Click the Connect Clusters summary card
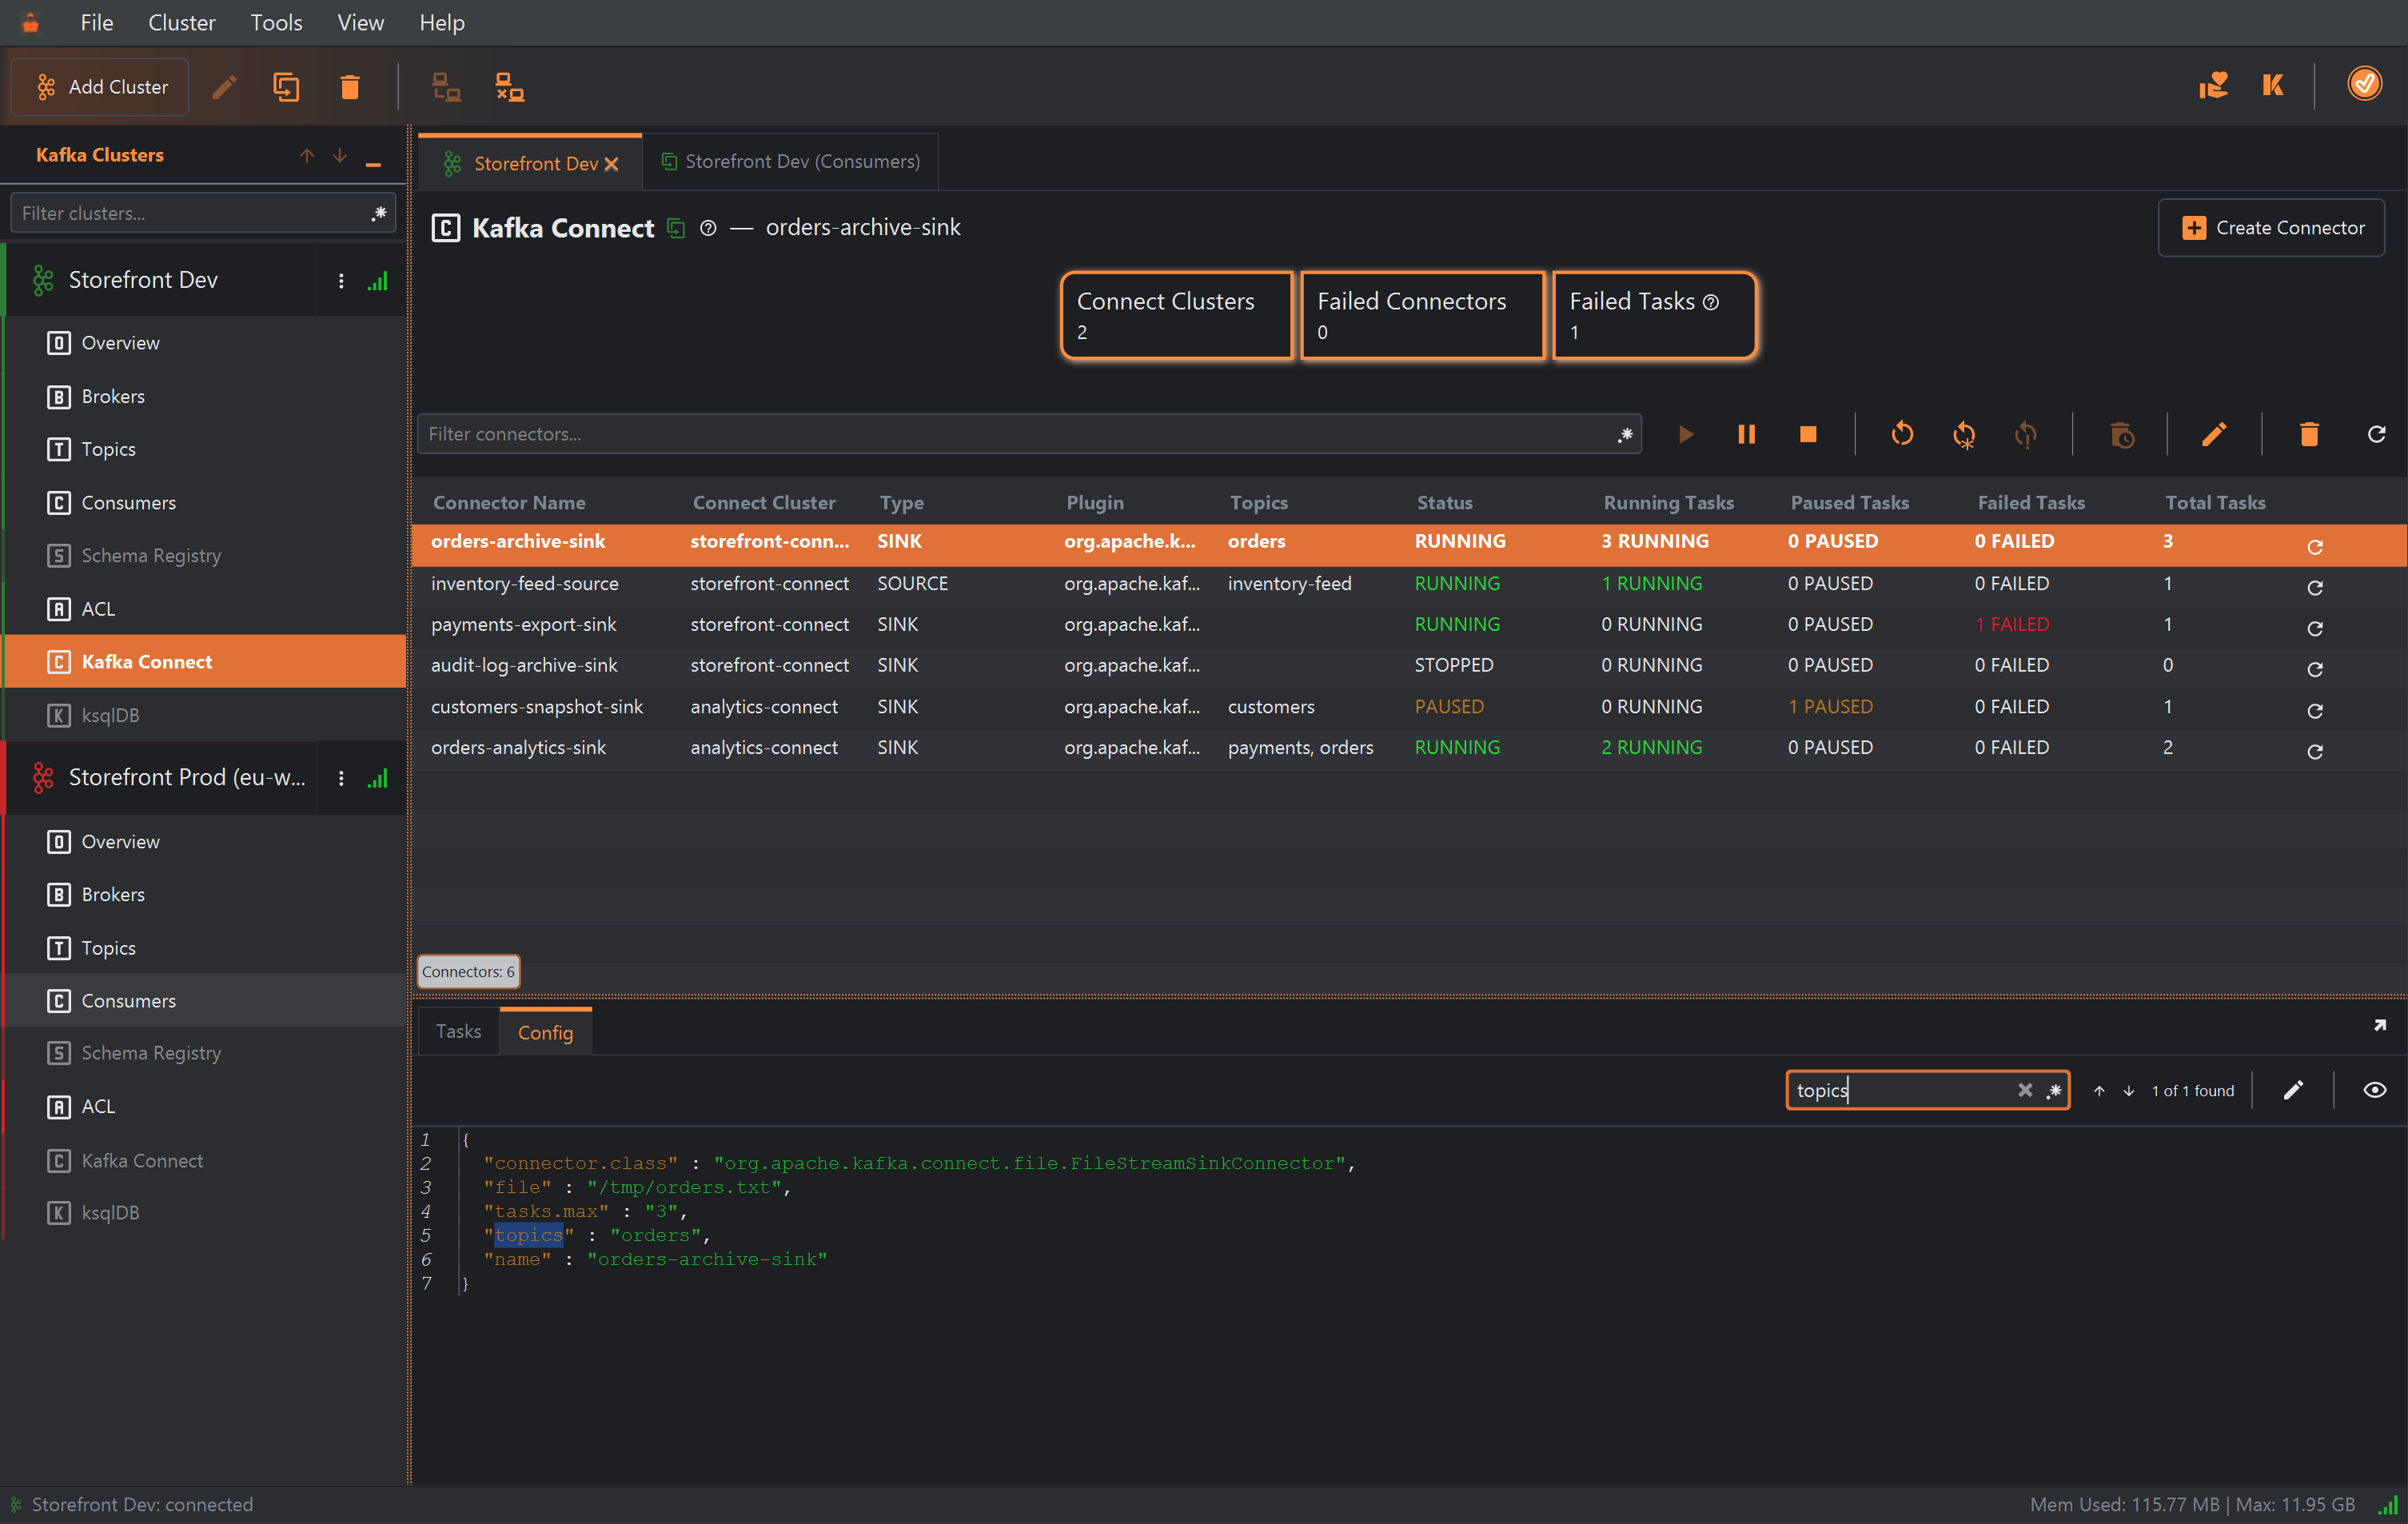This screenshot has height=1524, width=2408. [x=1176, y=315]
